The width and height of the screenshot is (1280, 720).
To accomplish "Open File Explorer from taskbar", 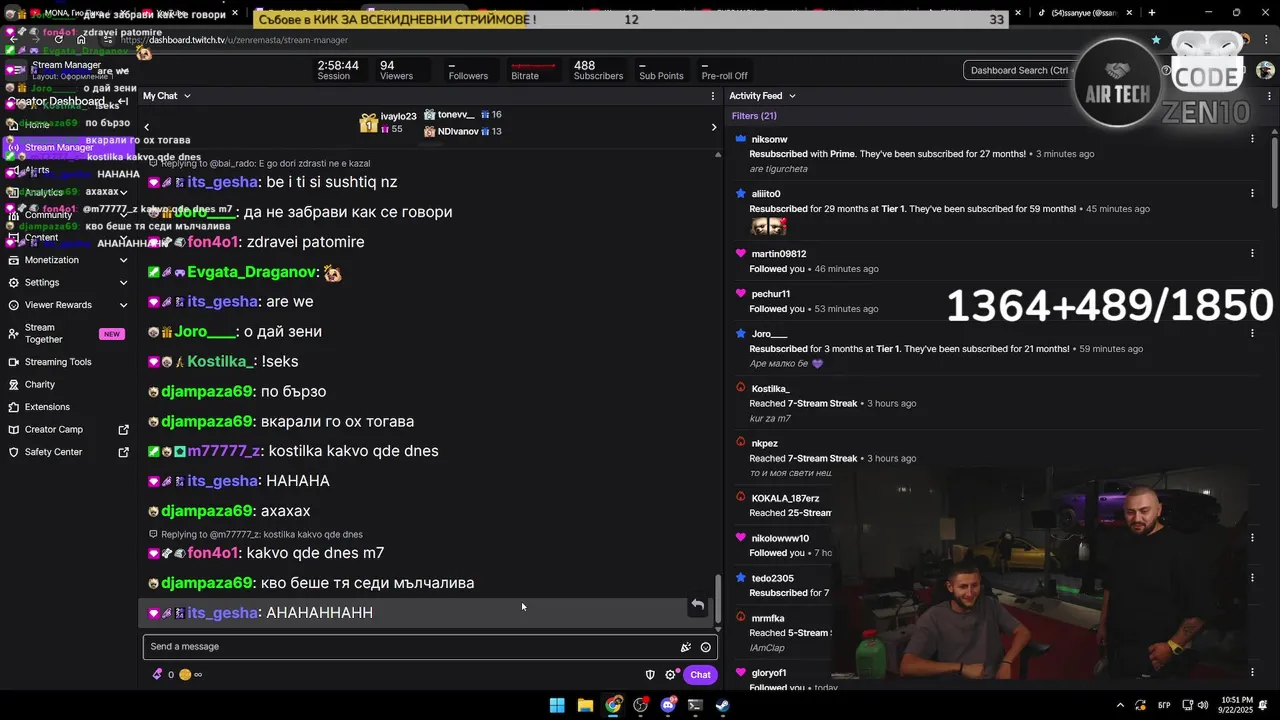I will point(585,705).
